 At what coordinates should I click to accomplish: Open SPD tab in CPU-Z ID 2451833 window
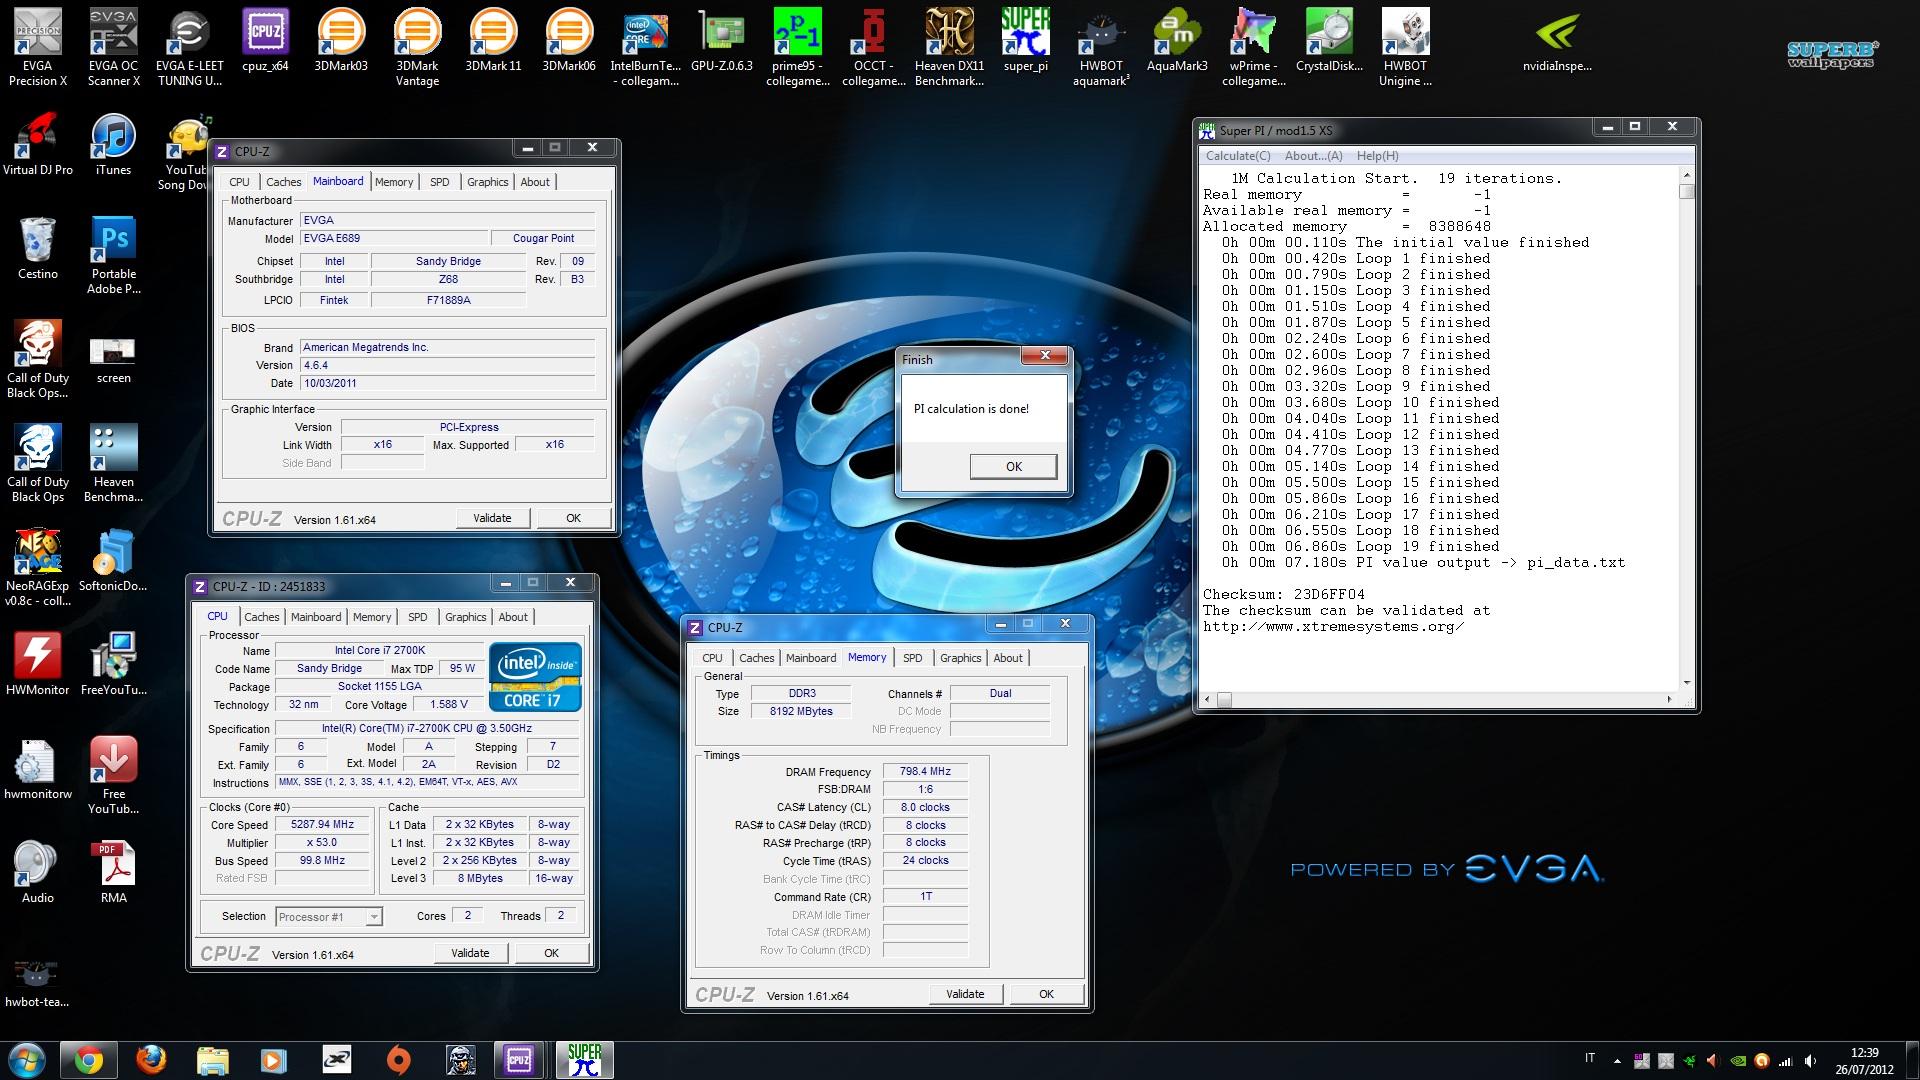(x=418, y=617)
